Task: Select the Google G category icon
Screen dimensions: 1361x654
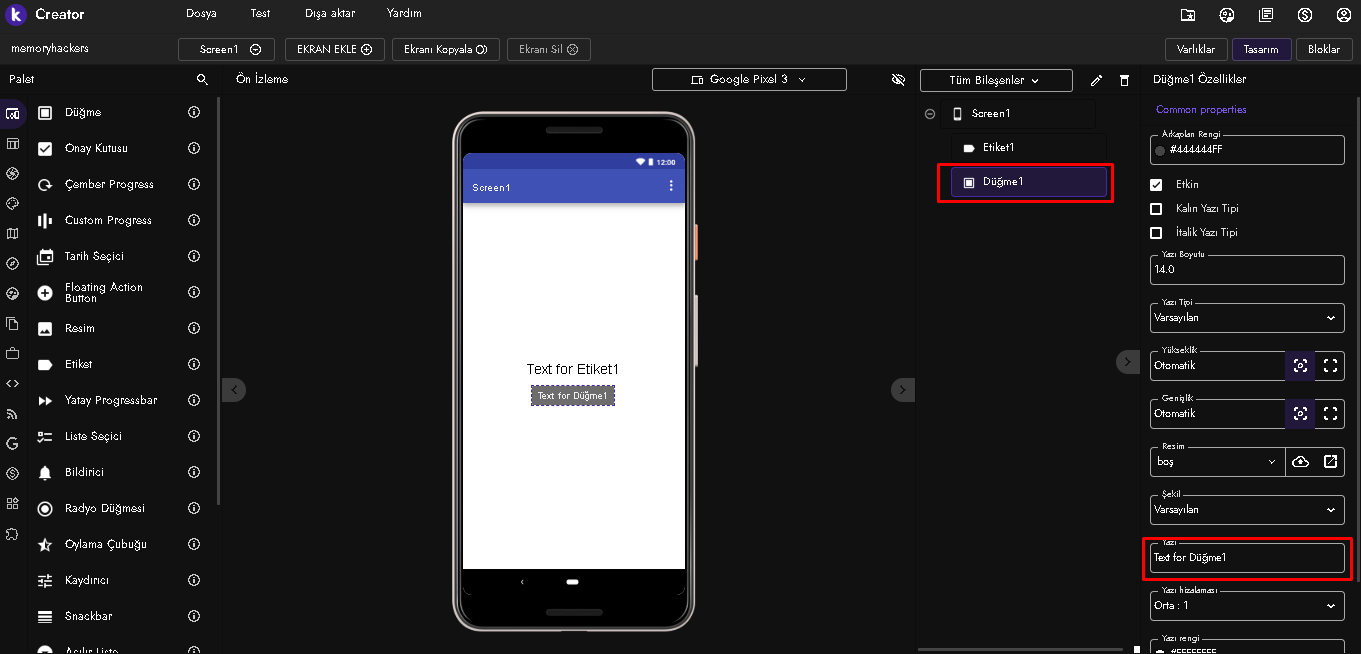Action: pos(12,443)
